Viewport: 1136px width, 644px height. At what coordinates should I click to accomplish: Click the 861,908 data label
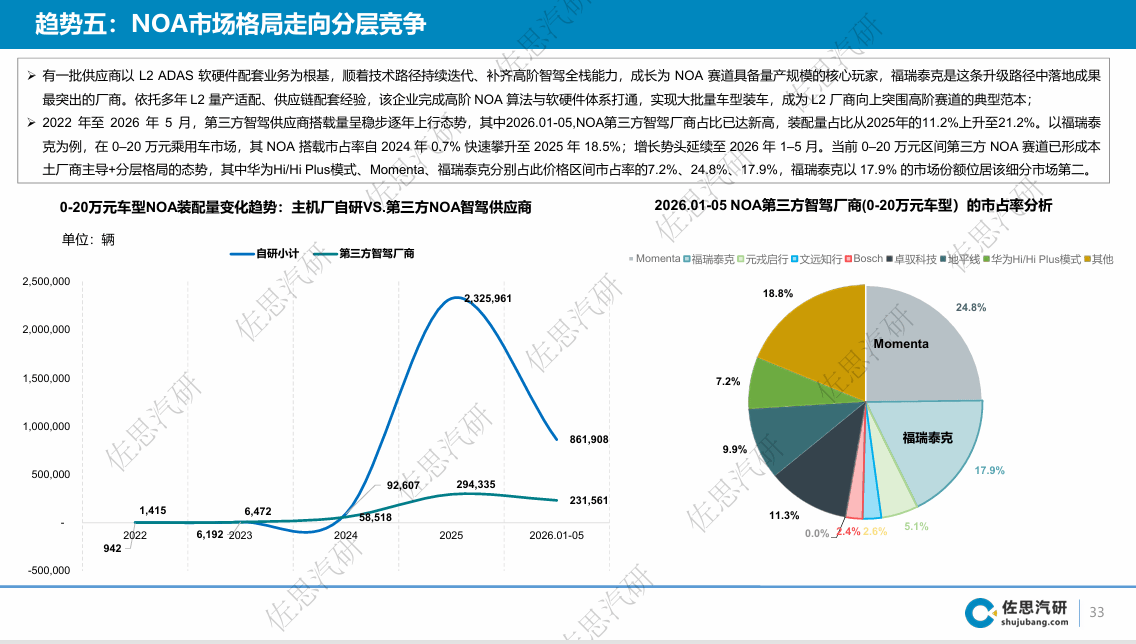pos(588,440)
